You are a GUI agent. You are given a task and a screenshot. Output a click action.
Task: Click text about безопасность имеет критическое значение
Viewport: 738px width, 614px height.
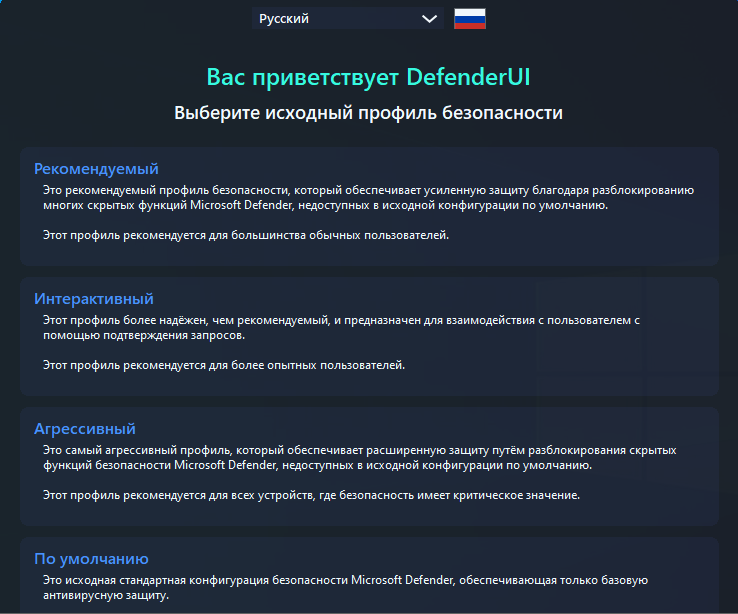(x=312, y=495)
